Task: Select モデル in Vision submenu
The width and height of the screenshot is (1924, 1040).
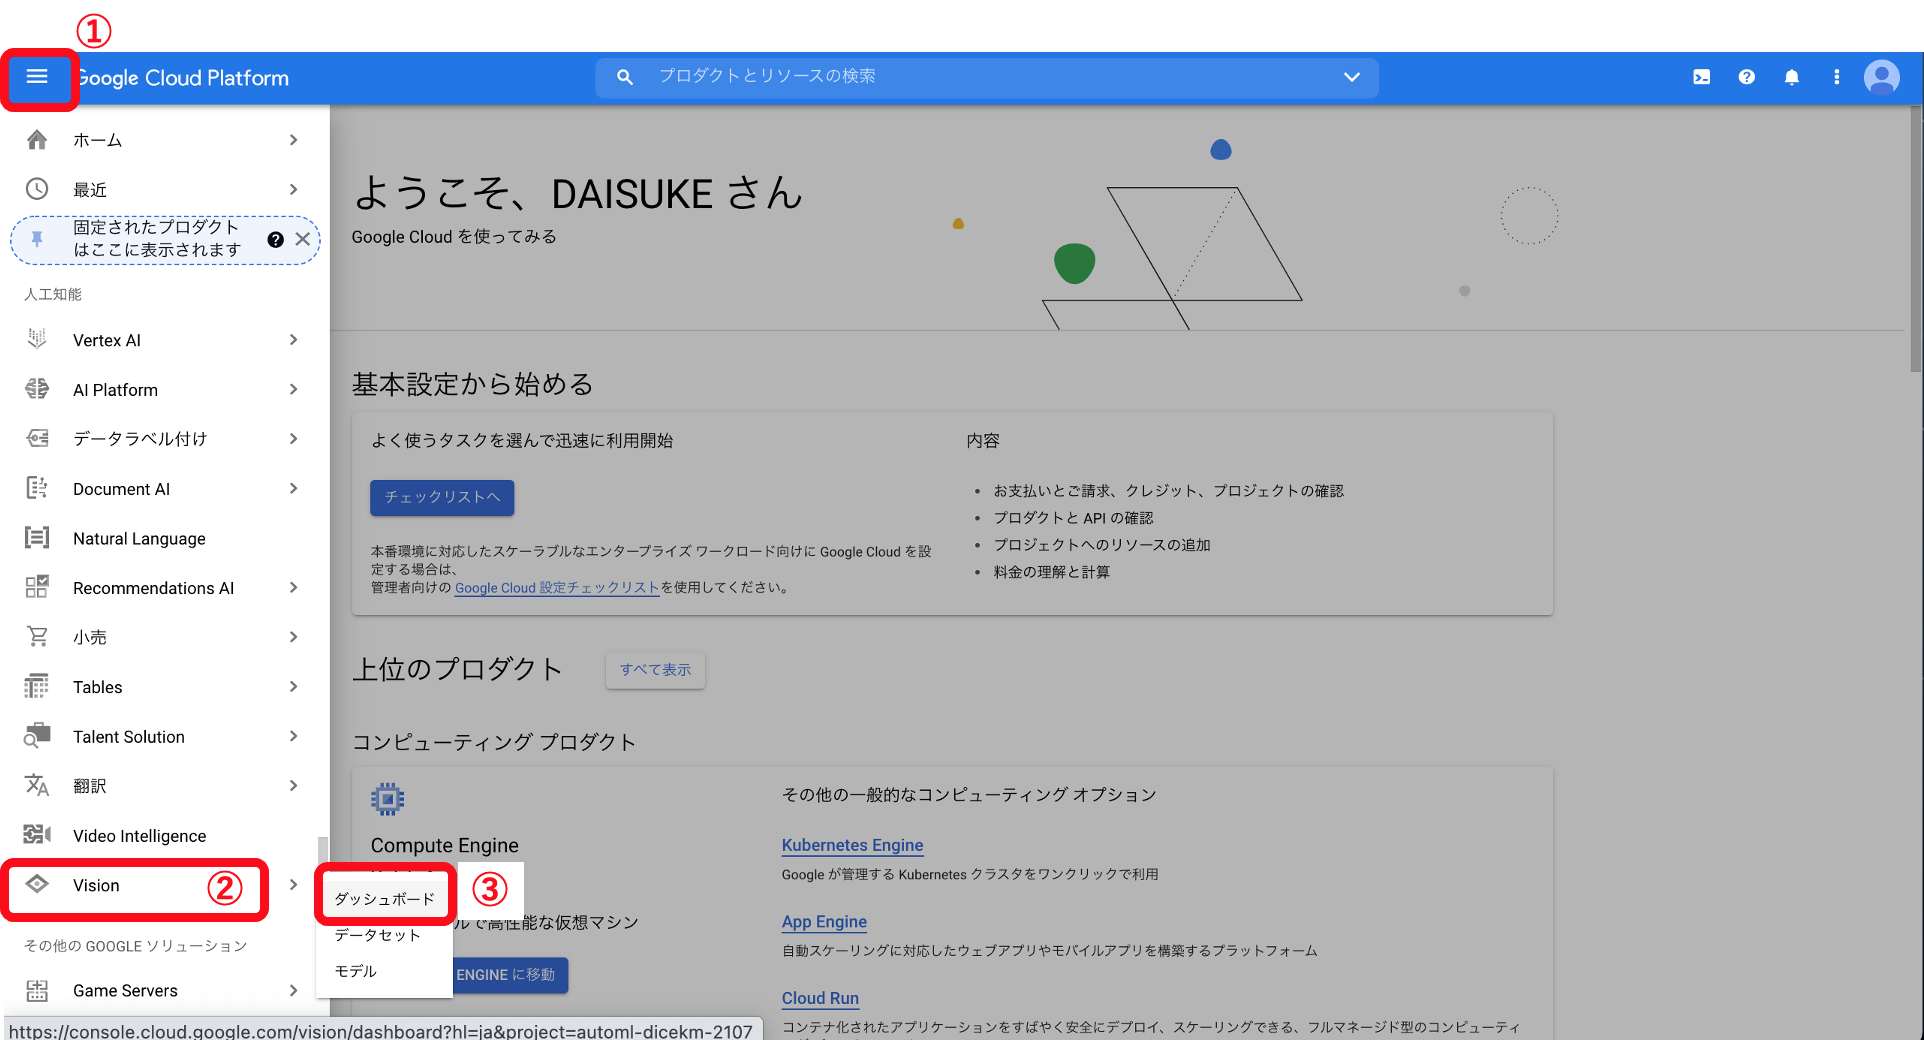Action: click(385, 971)
